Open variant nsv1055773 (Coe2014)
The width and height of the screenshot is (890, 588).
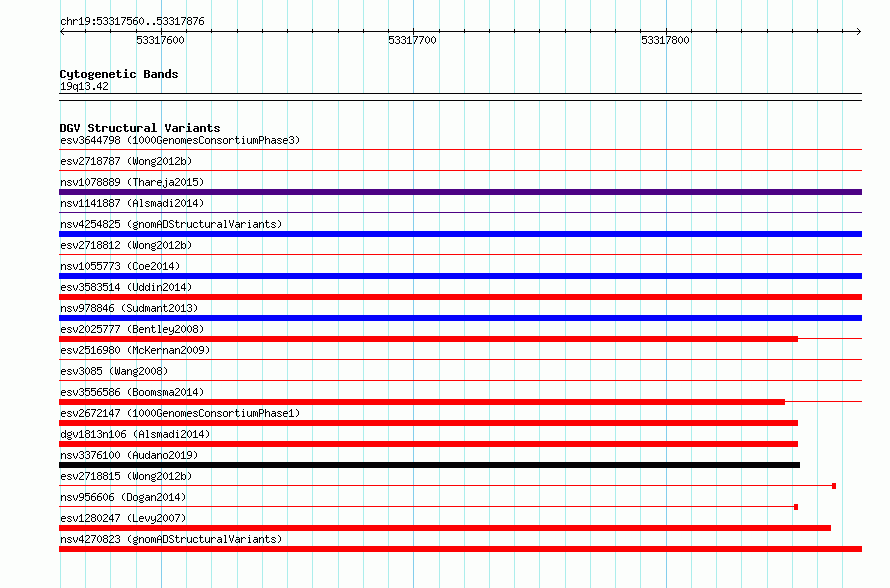[x=120, y=266]
